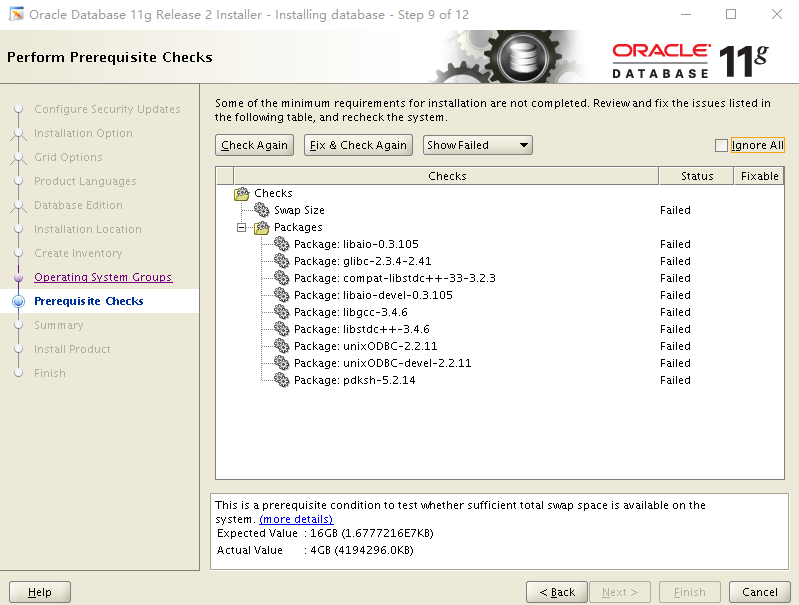This screenshot has height=605, width=799.
Task: Minimize the Oracle installer window
Action: 686,14
